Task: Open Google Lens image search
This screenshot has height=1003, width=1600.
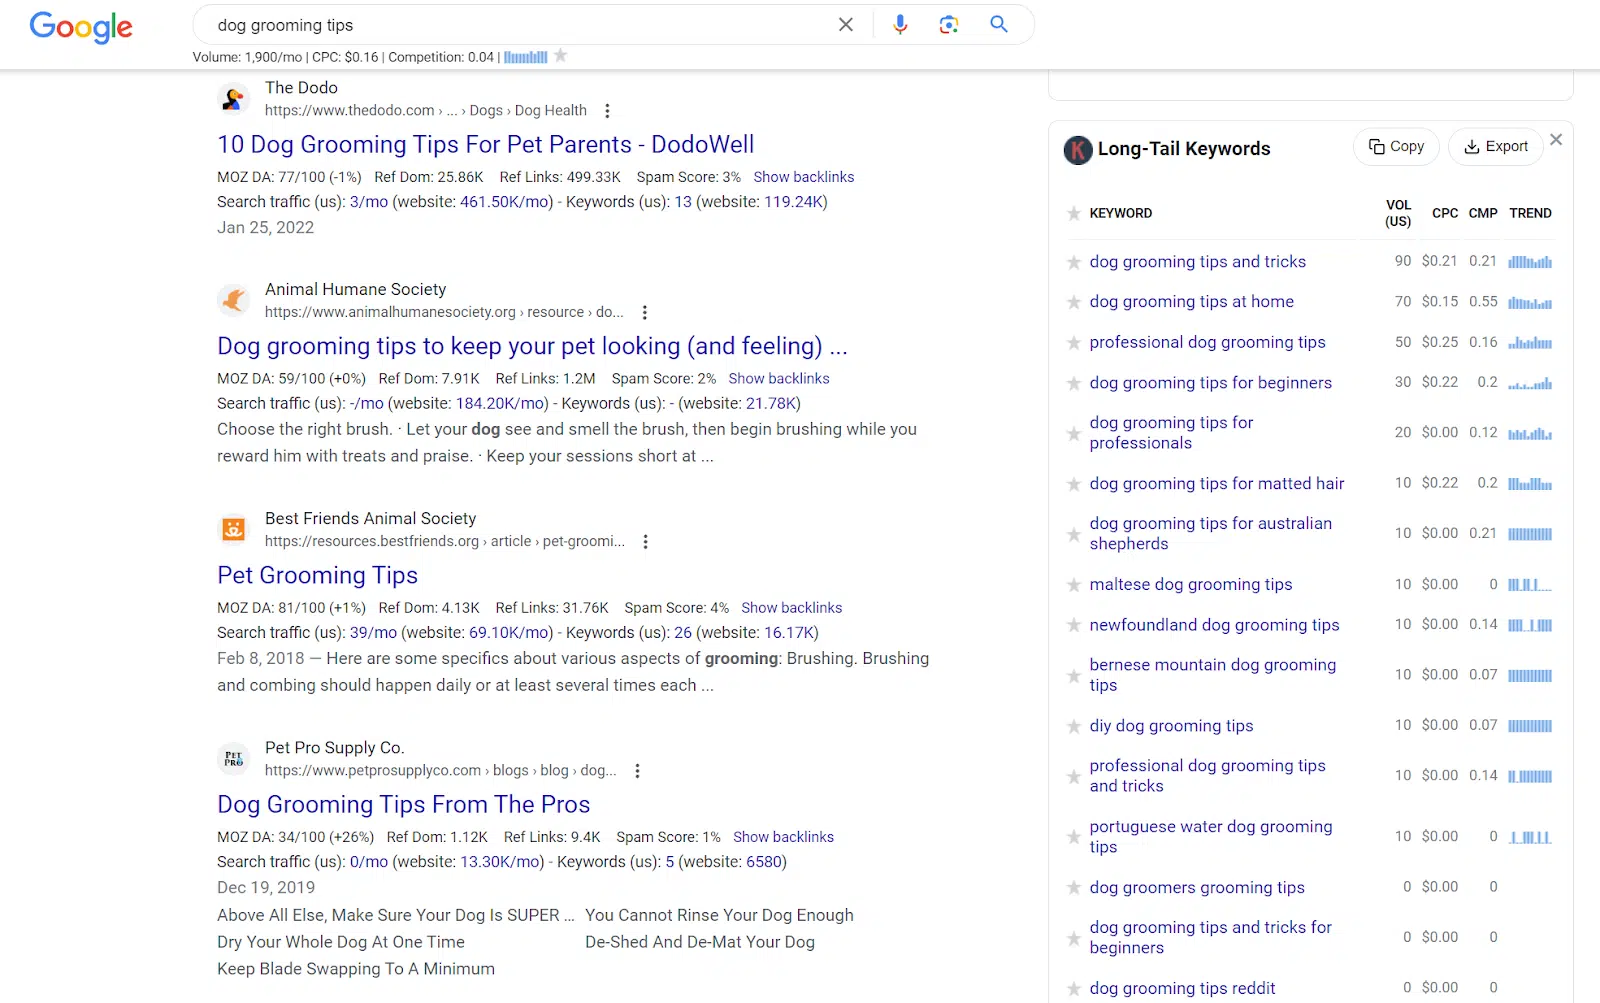Action: pyautogui.click(x=949, y=25)
